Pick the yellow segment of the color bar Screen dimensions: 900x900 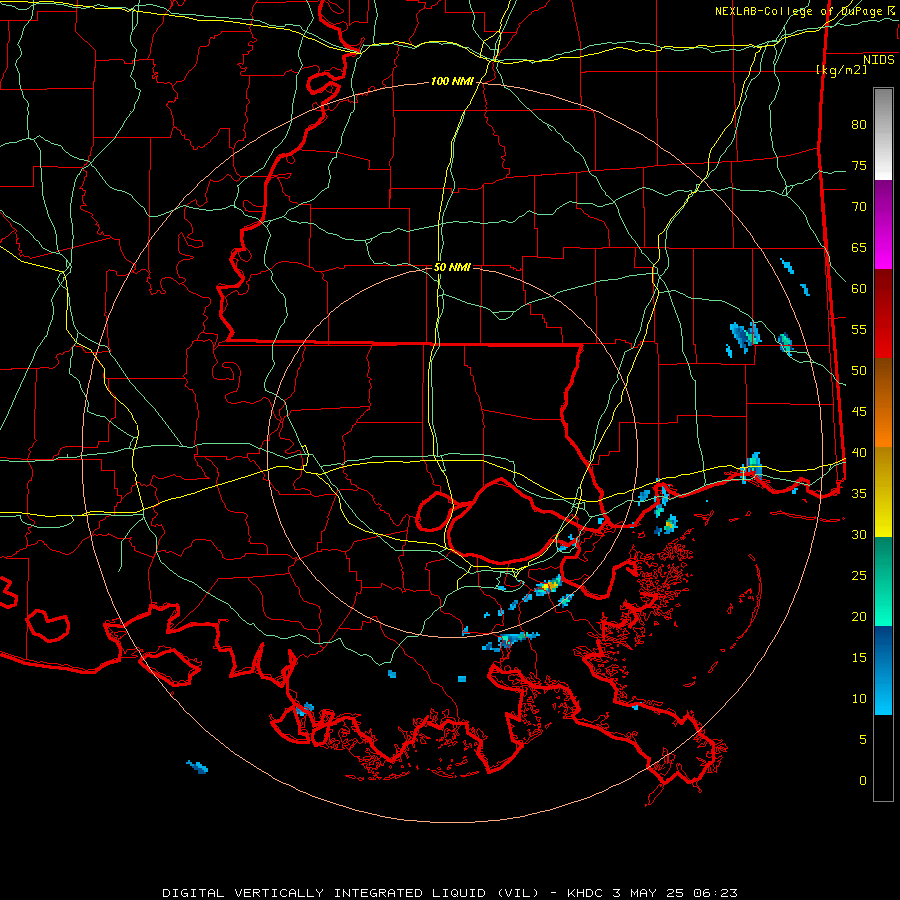click(883, 492)
